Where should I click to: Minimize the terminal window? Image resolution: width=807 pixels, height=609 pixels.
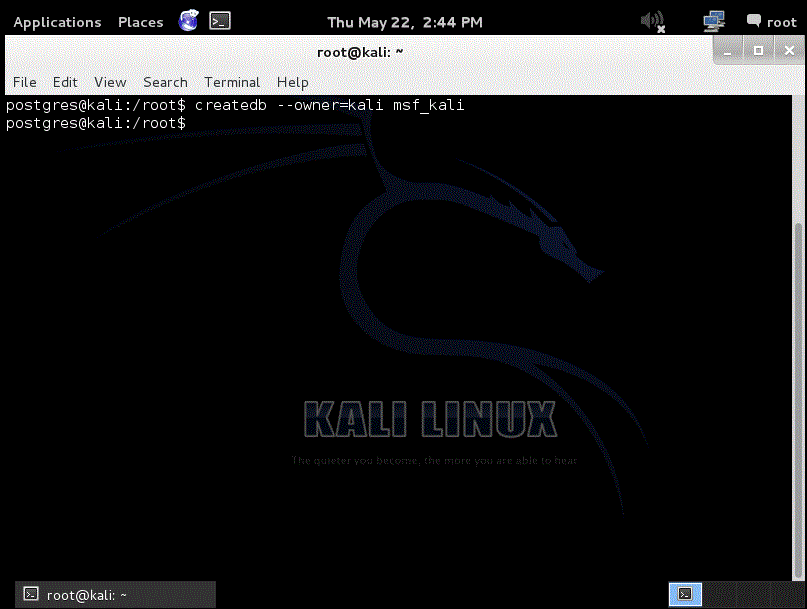coord(727,51)
